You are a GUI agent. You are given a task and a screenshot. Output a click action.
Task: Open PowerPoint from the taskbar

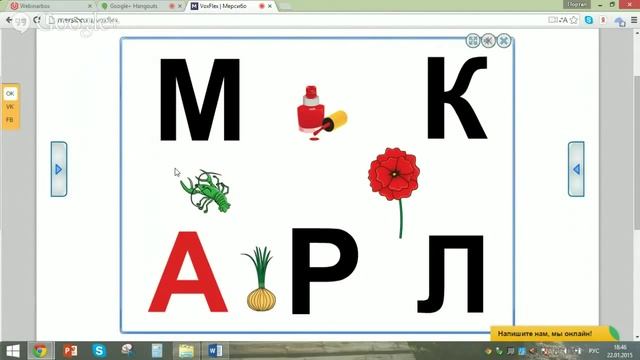70,351
